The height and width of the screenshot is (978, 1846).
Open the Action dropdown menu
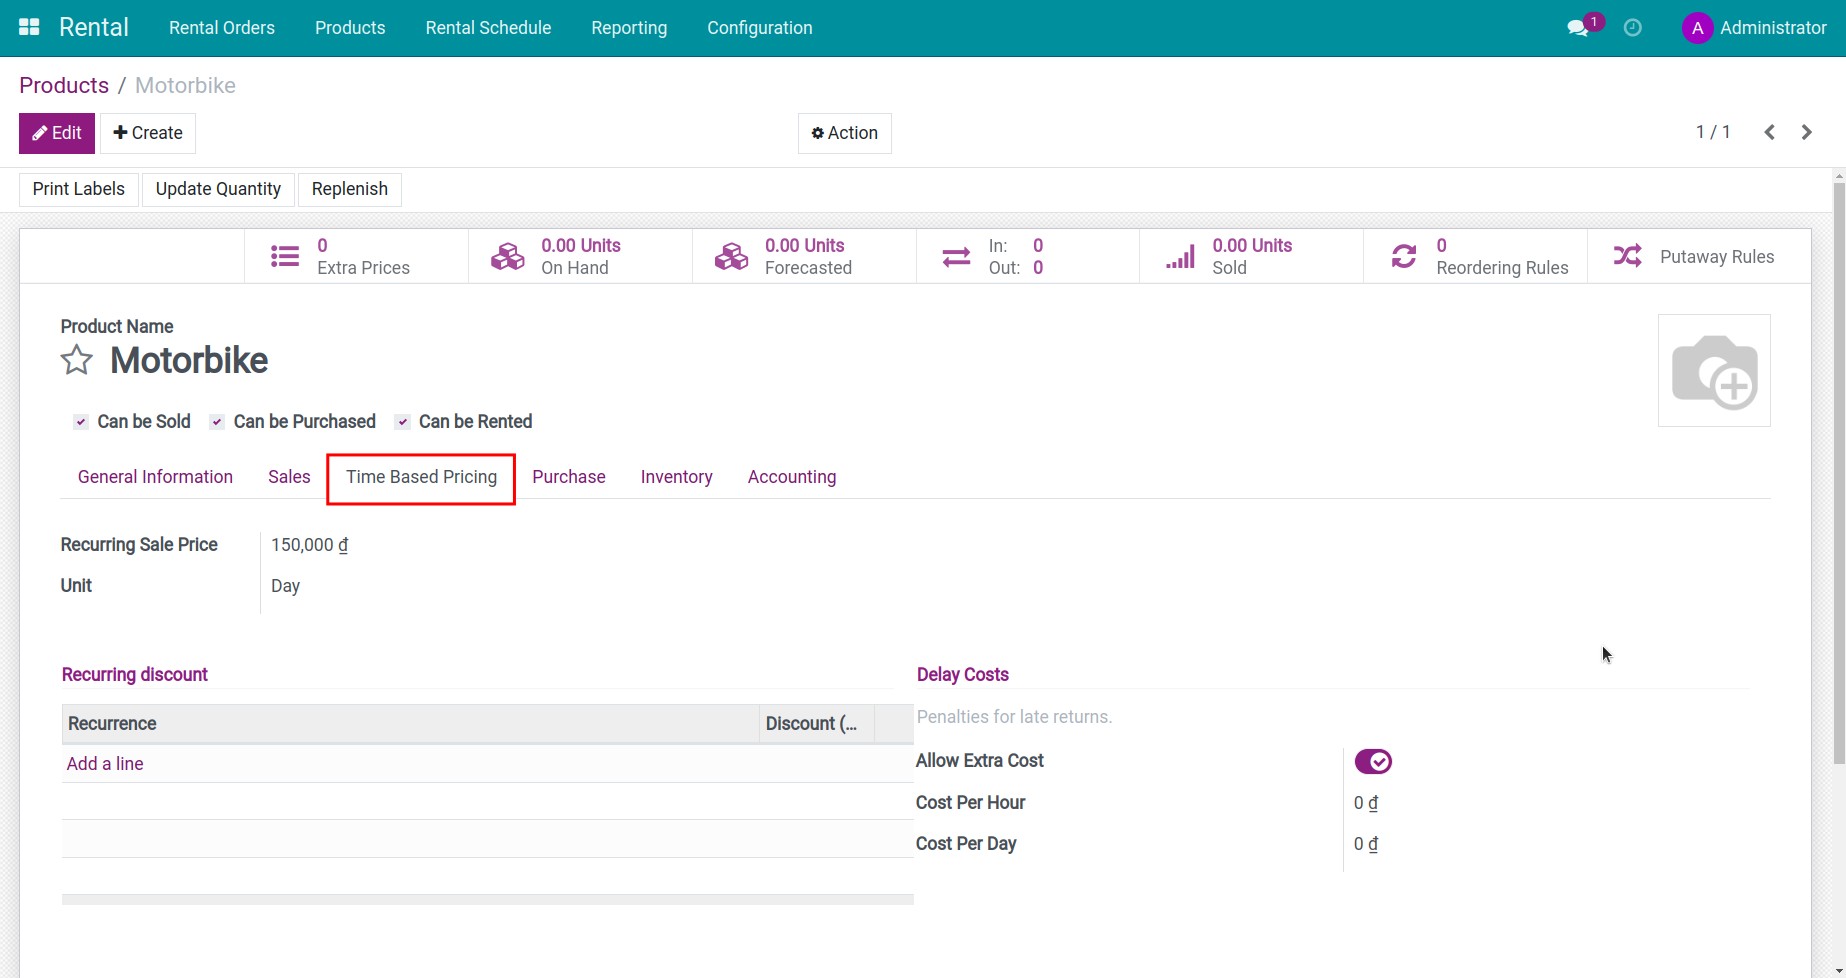click(844, 133)
